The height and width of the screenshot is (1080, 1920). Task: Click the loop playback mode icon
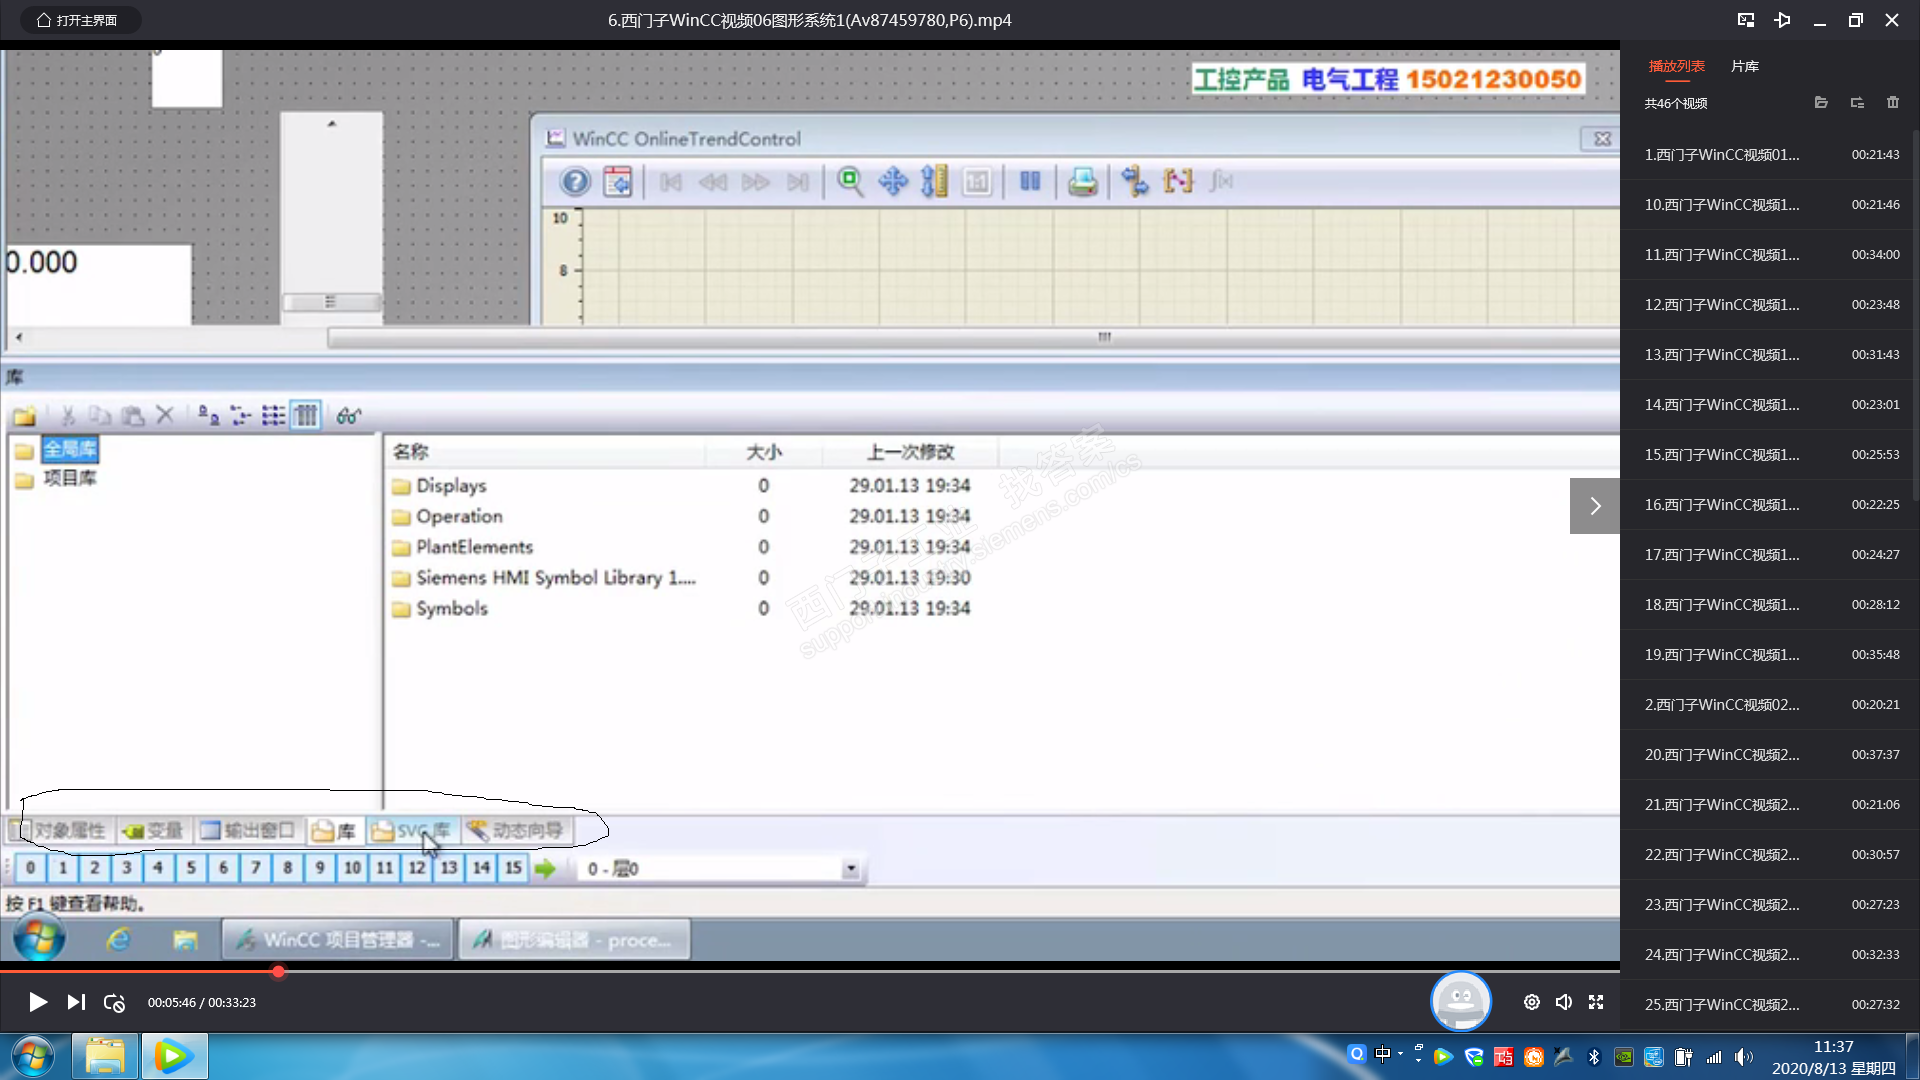(x=114, y=1002)
